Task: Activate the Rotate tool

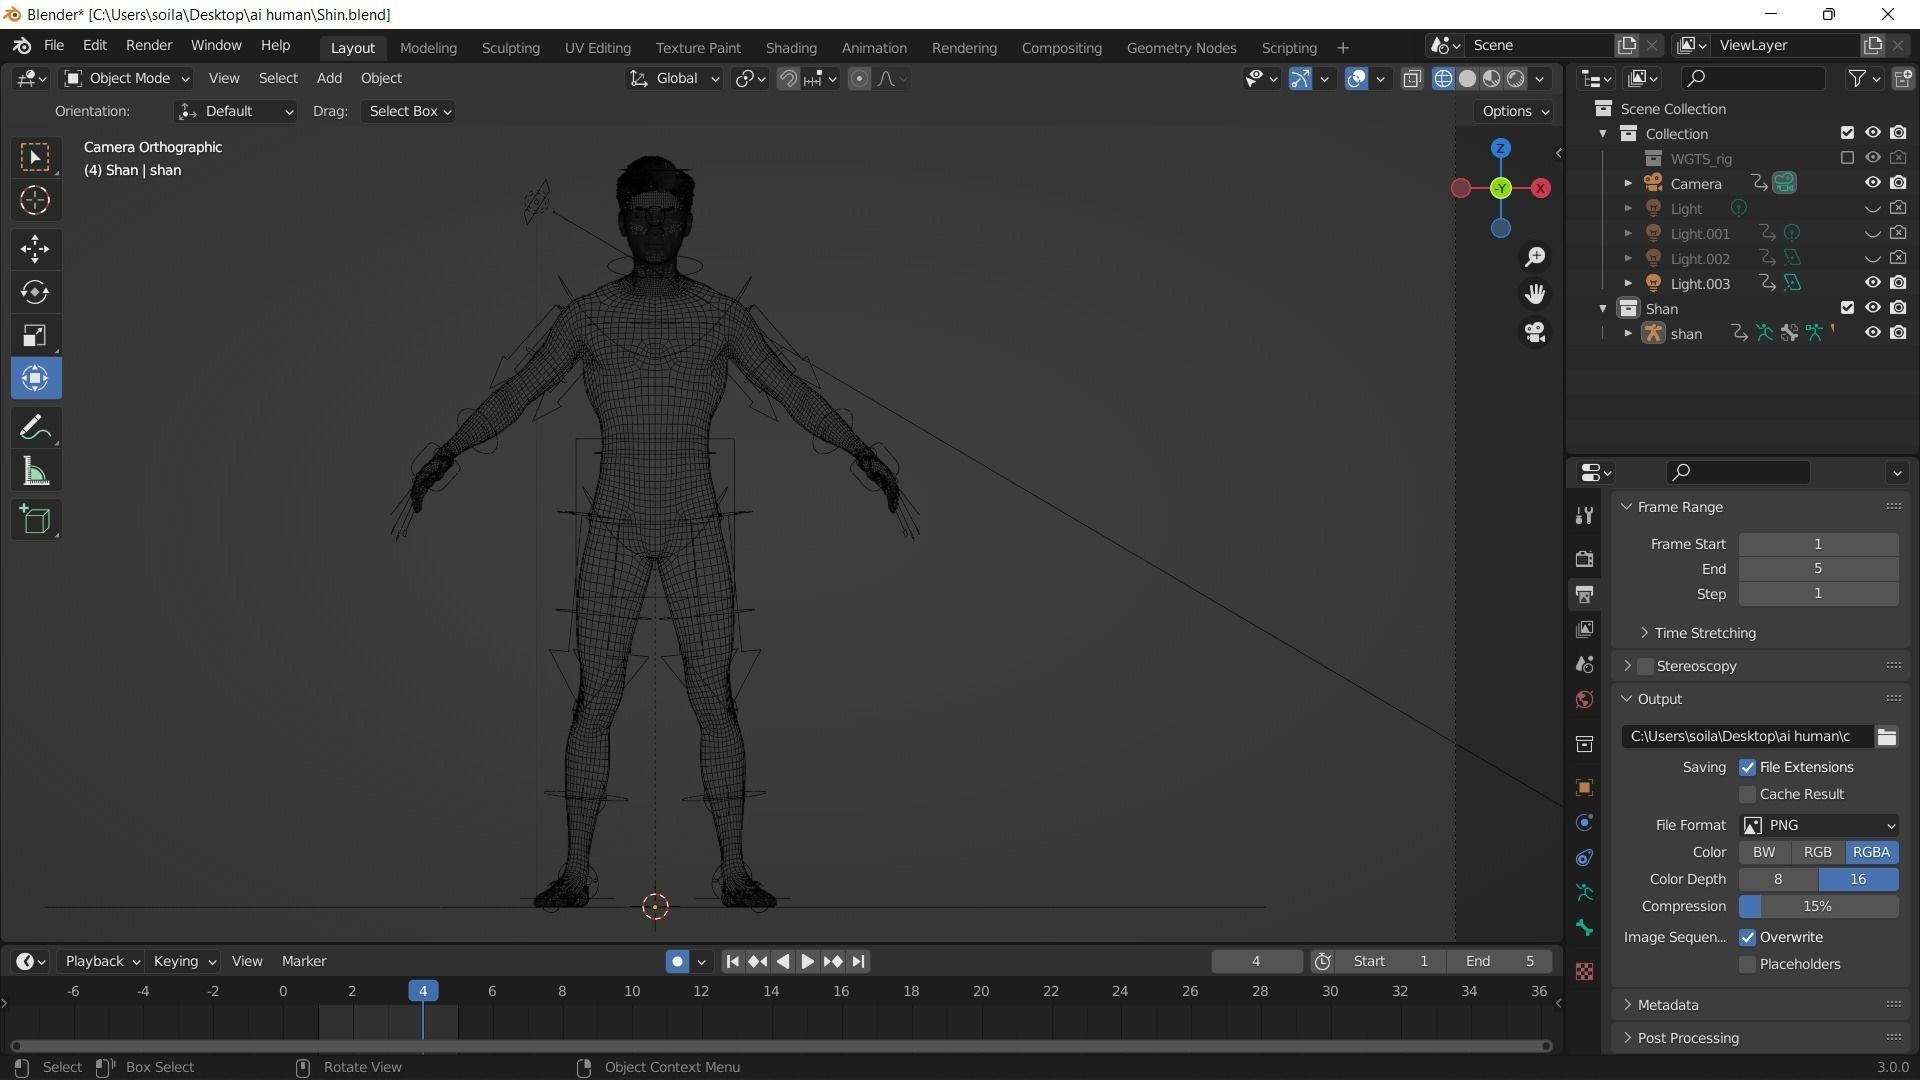Action: (35, 292)
